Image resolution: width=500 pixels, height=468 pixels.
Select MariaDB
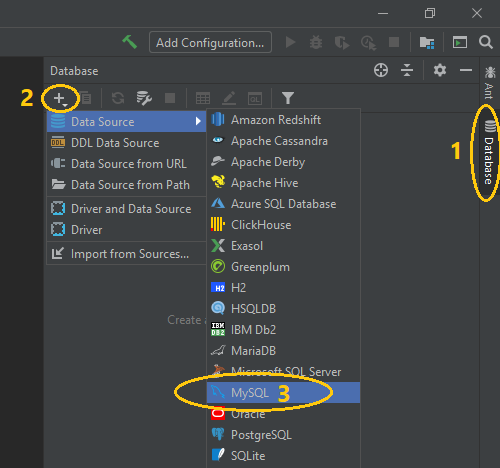point(284,351)
